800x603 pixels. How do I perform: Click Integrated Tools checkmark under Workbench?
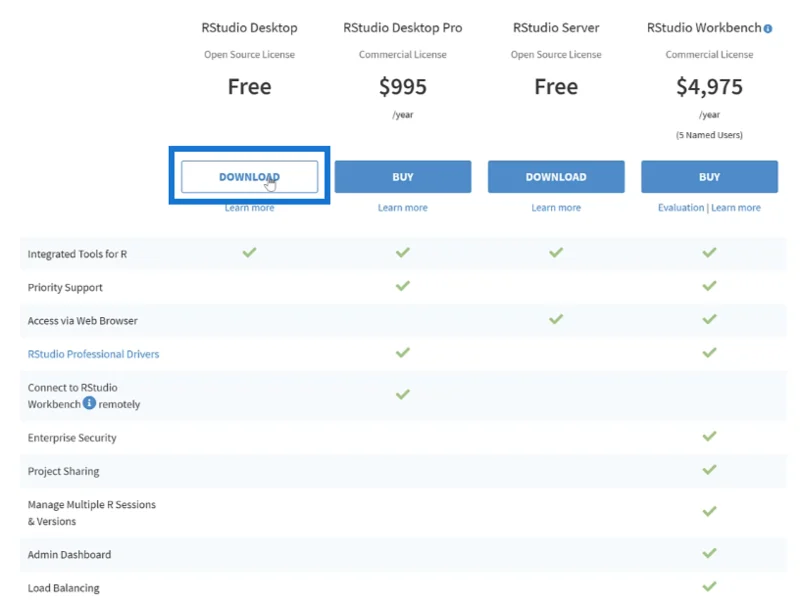(709, 253)
